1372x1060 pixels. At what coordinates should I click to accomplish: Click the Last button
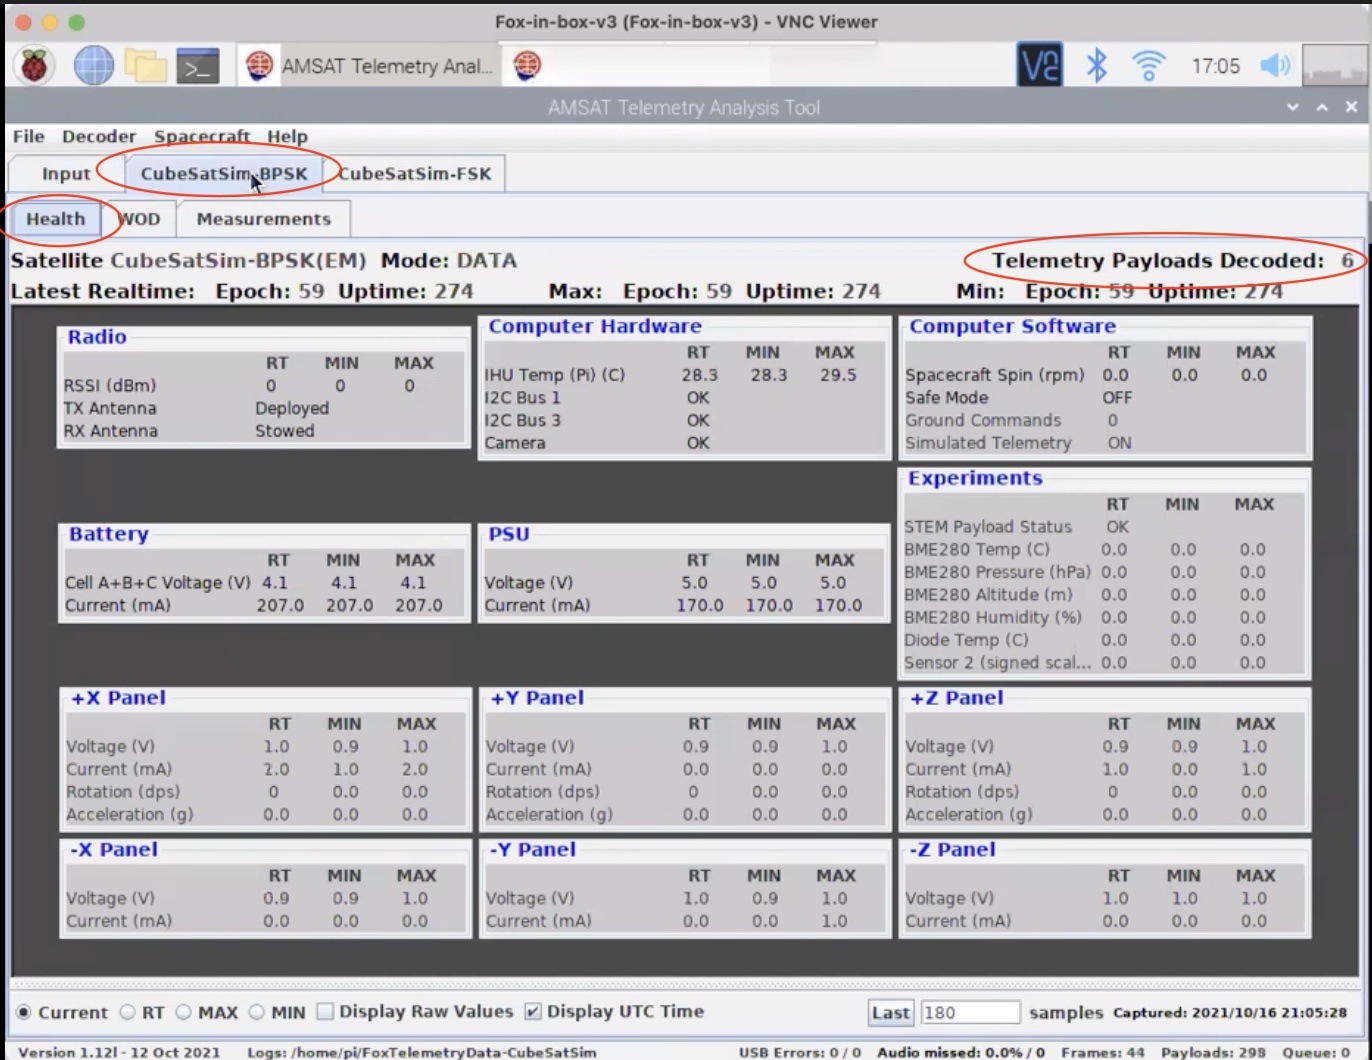coord(890,1013)
